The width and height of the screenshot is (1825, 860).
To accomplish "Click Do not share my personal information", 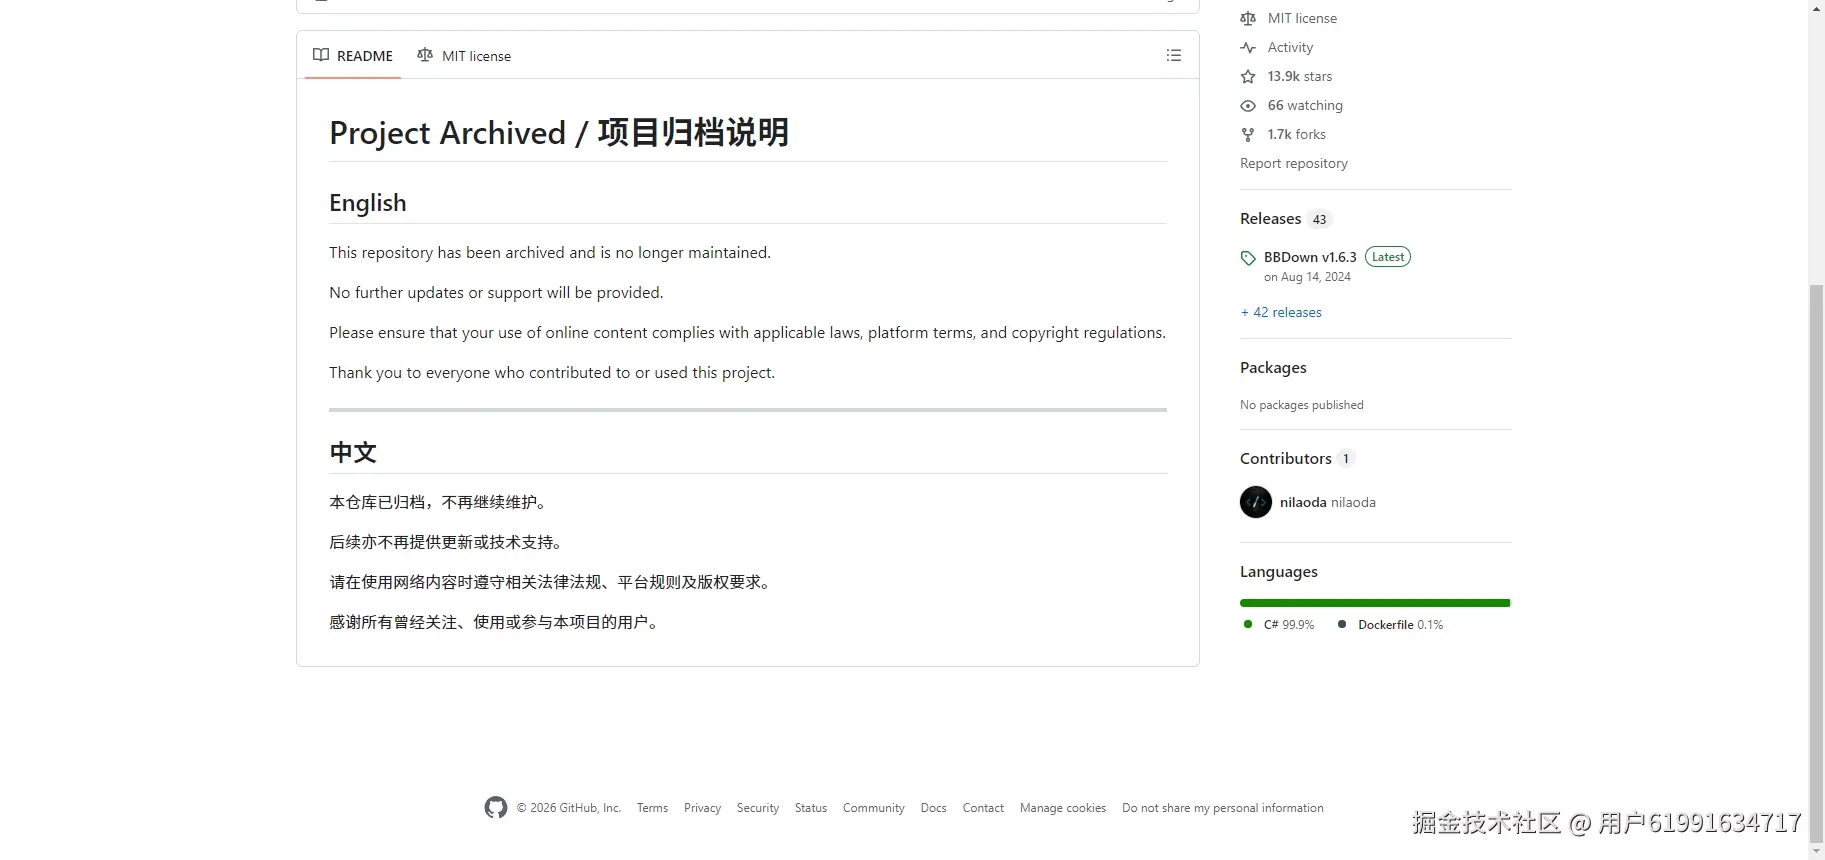I will [x=1223, y=808].
